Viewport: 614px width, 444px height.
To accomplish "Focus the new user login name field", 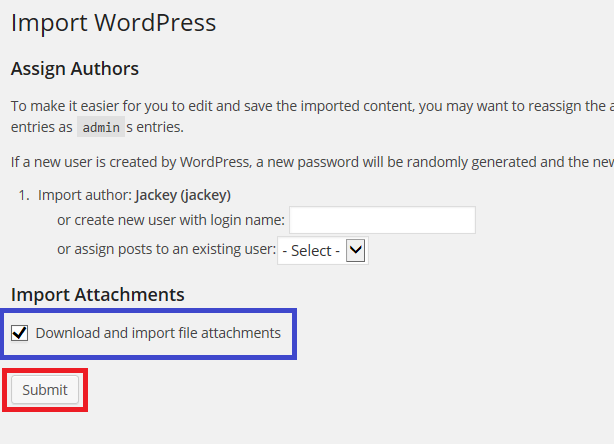I will pos(382,220).
